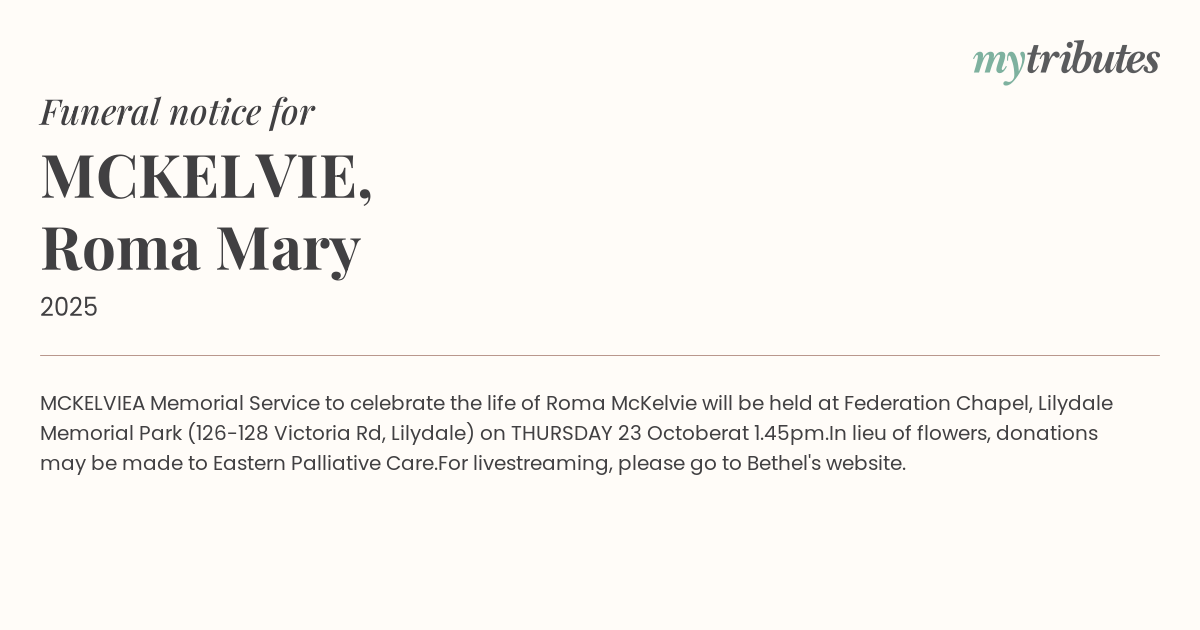This screenshot has width=1200, height=630.
Task: Click the "Federation Chapel" venue text
Action: click(934, 403)
